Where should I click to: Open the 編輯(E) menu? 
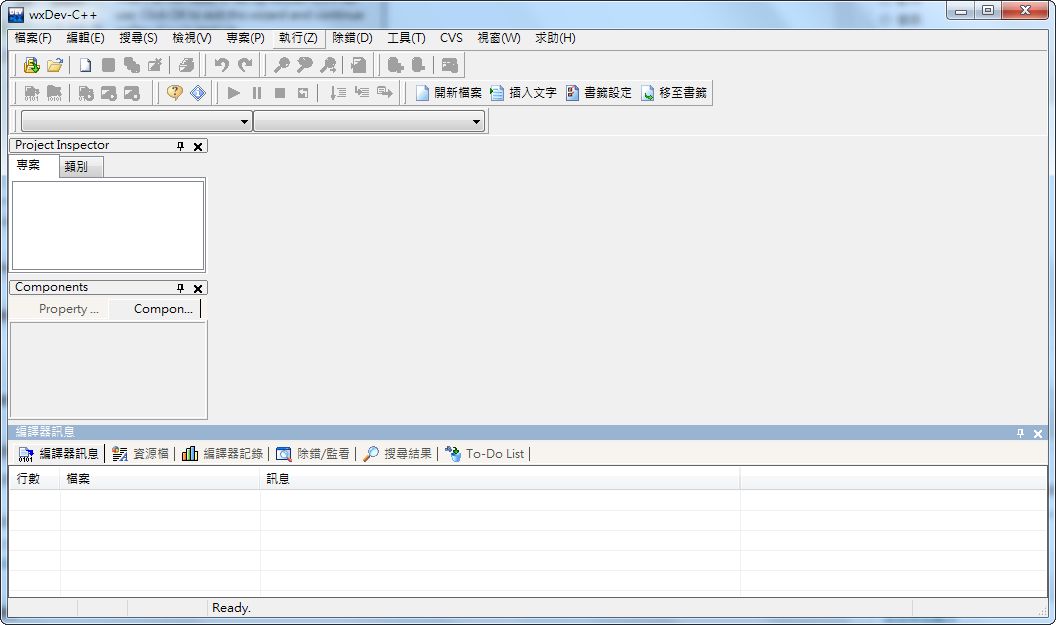coord(86,38)
